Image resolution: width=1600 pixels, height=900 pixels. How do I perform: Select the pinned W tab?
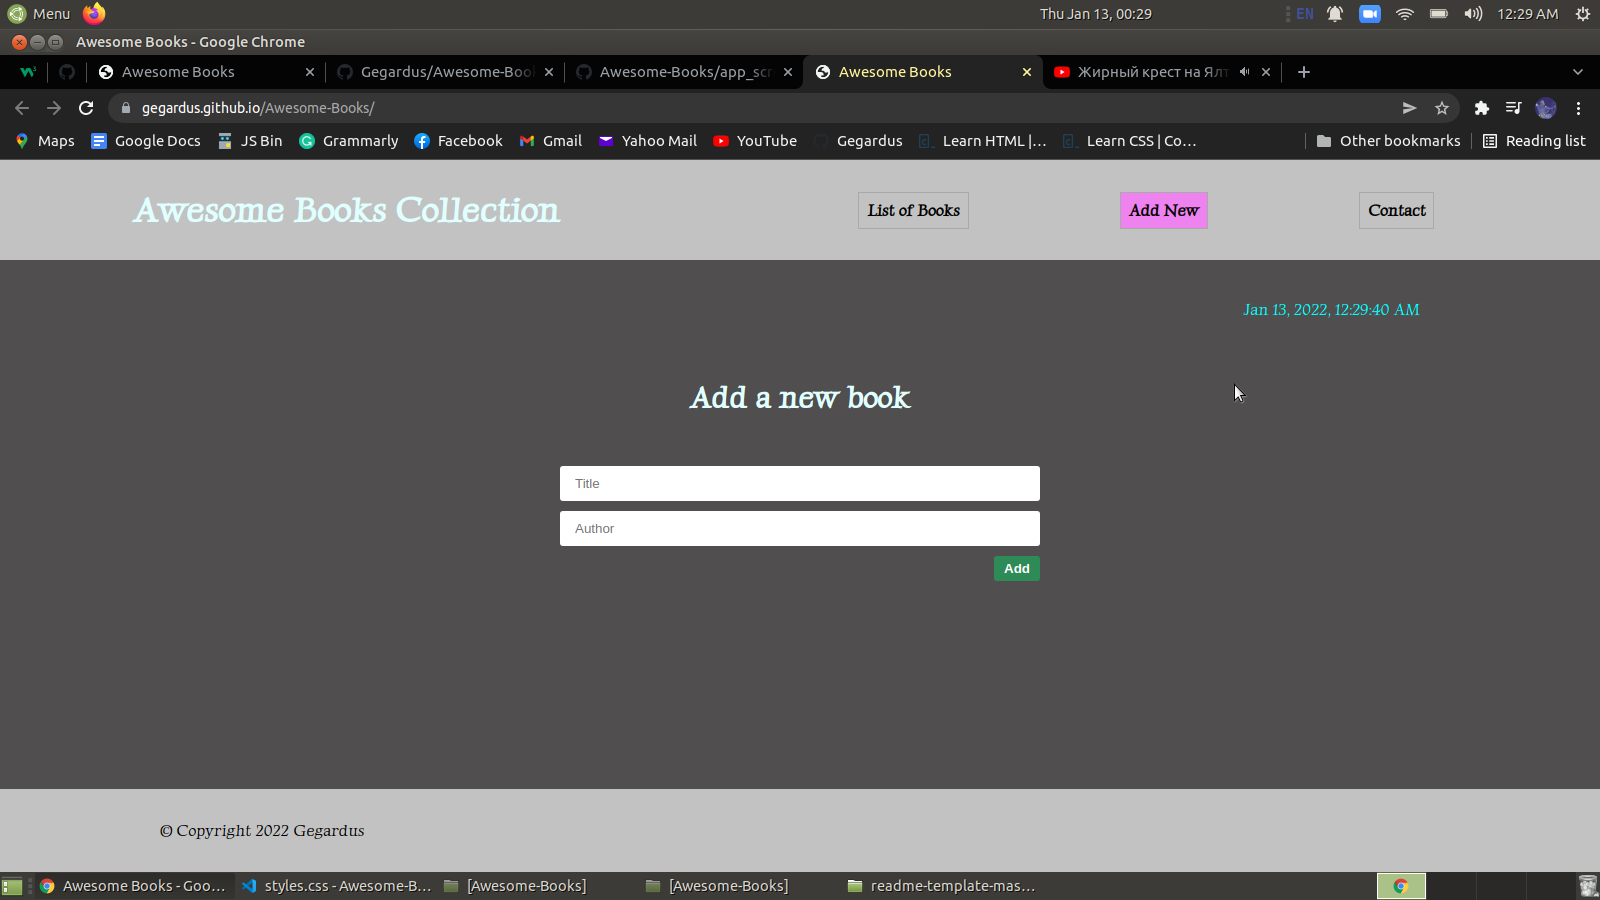point(28,72)
